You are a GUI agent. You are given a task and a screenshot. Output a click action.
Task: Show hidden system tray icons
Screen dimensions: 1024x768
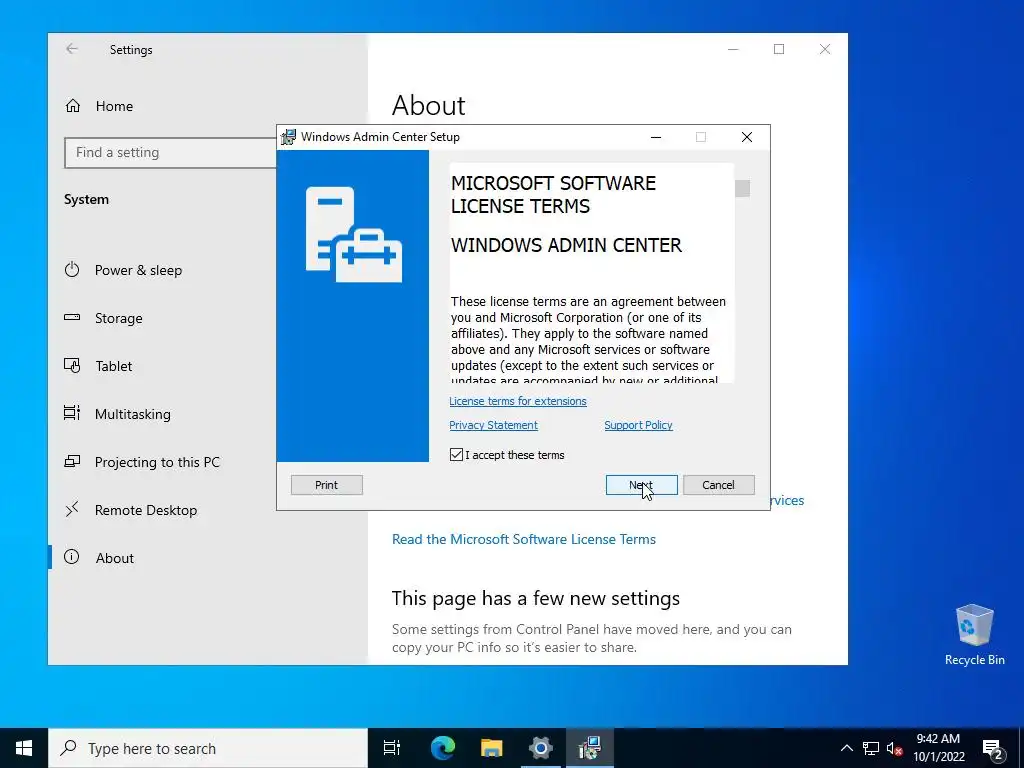click(846, 748)
